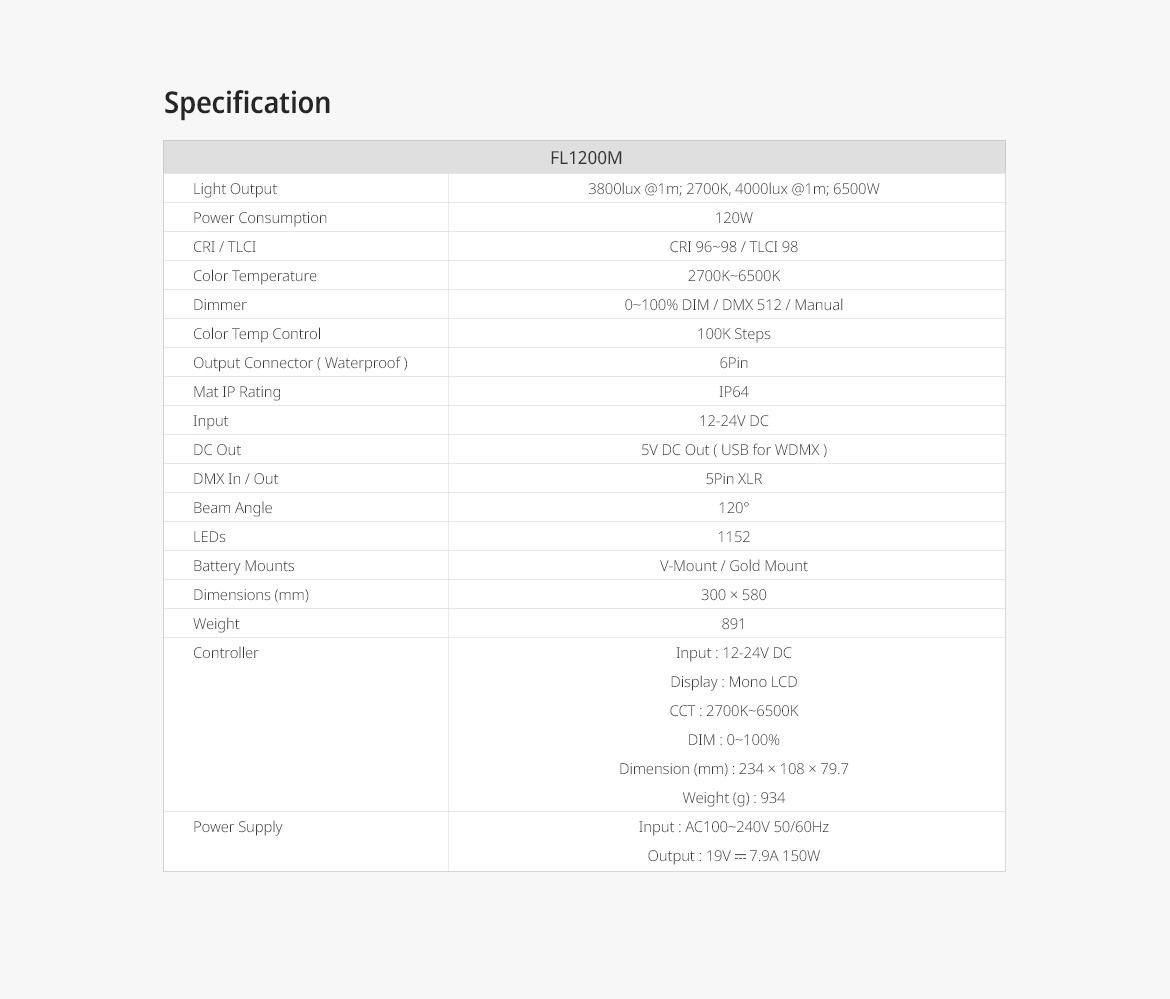Select the 100K Steps value
1170x999 pixels.
[x=733, y=334]
